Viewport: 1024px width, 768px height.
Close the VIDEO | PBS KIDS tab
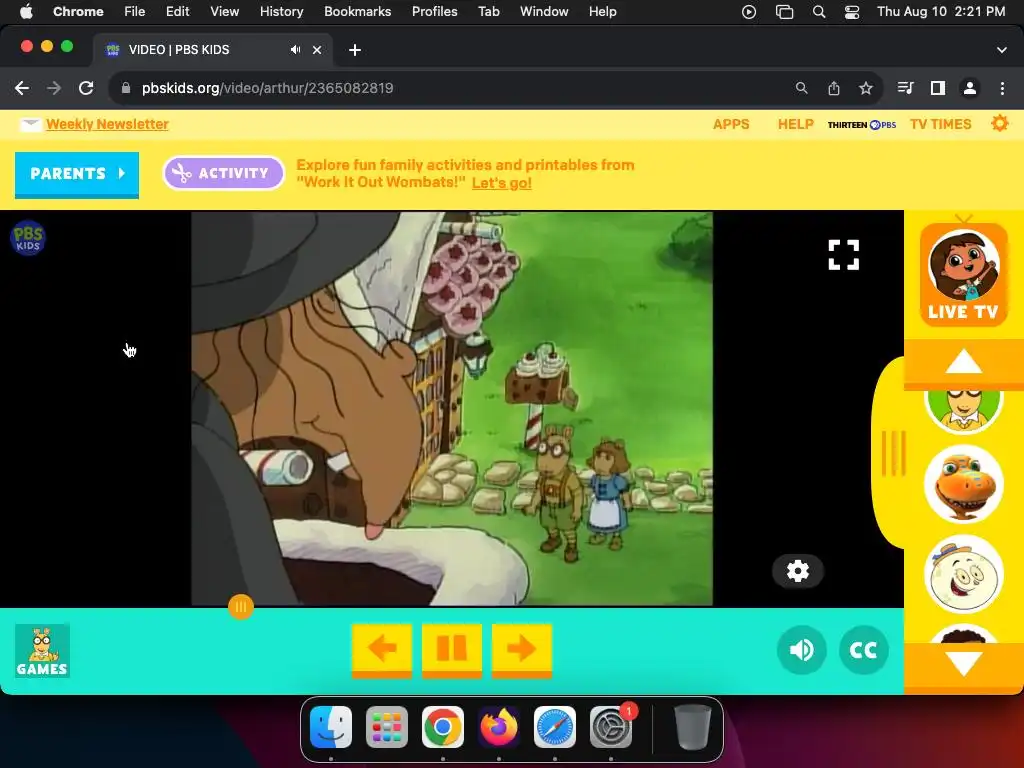pyautogui.click(x=317, y=50)
